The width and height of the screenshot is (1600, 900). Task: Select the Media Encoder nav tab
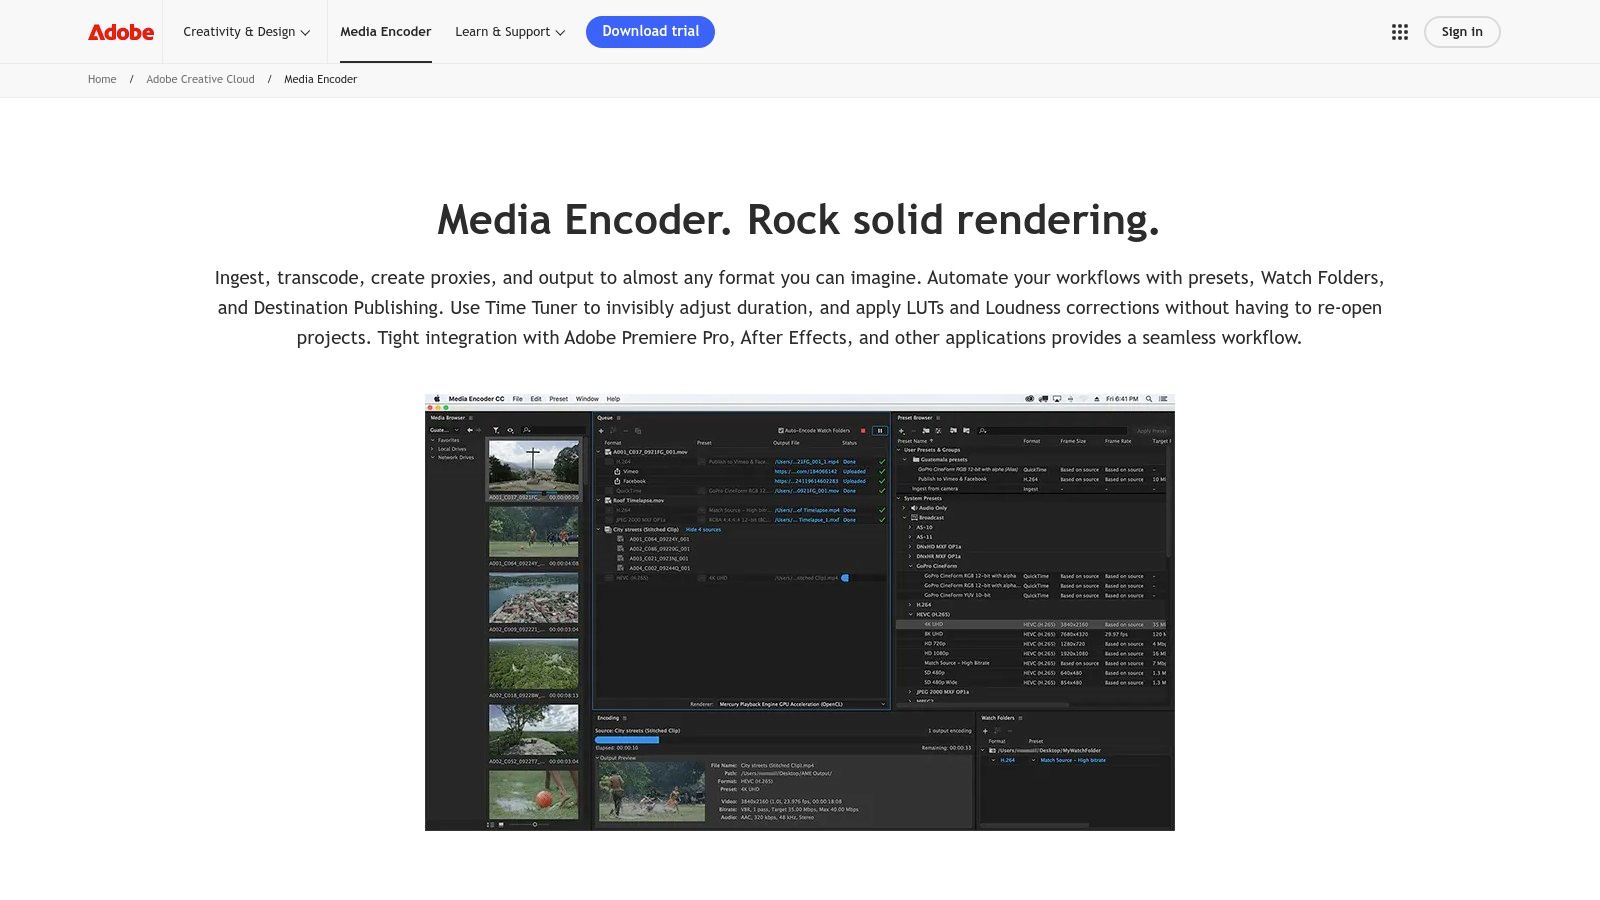coord(385,32)
